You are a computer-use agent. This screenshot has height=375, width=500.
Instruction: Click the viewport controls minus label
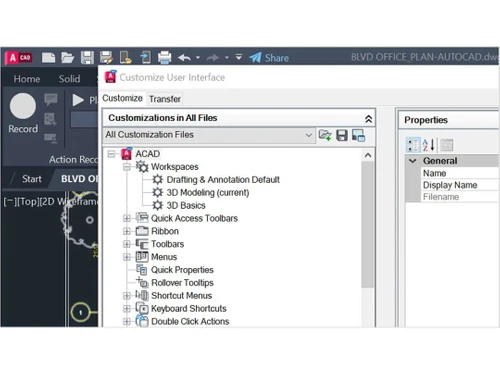[x=9, y=202]
